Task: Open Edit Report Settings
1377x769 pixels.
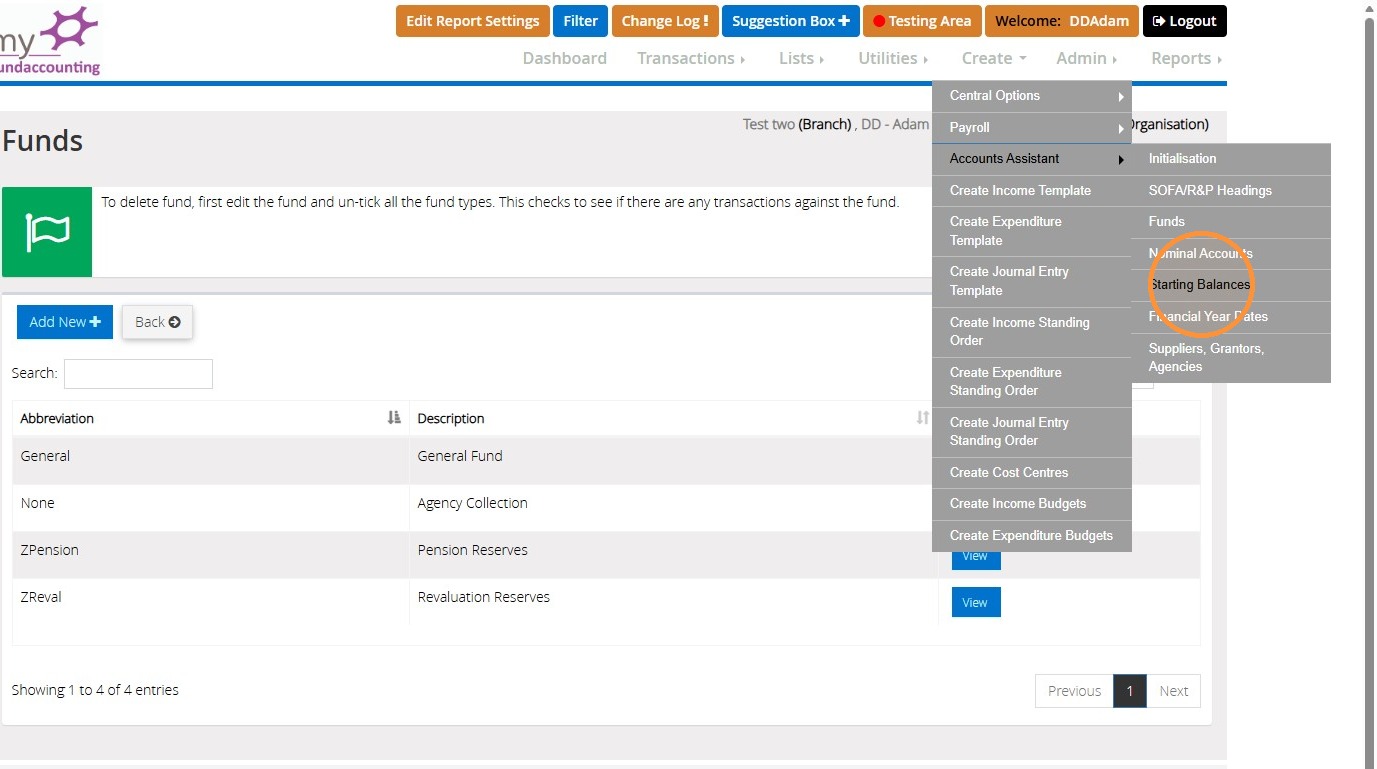Action: [472, 21]
